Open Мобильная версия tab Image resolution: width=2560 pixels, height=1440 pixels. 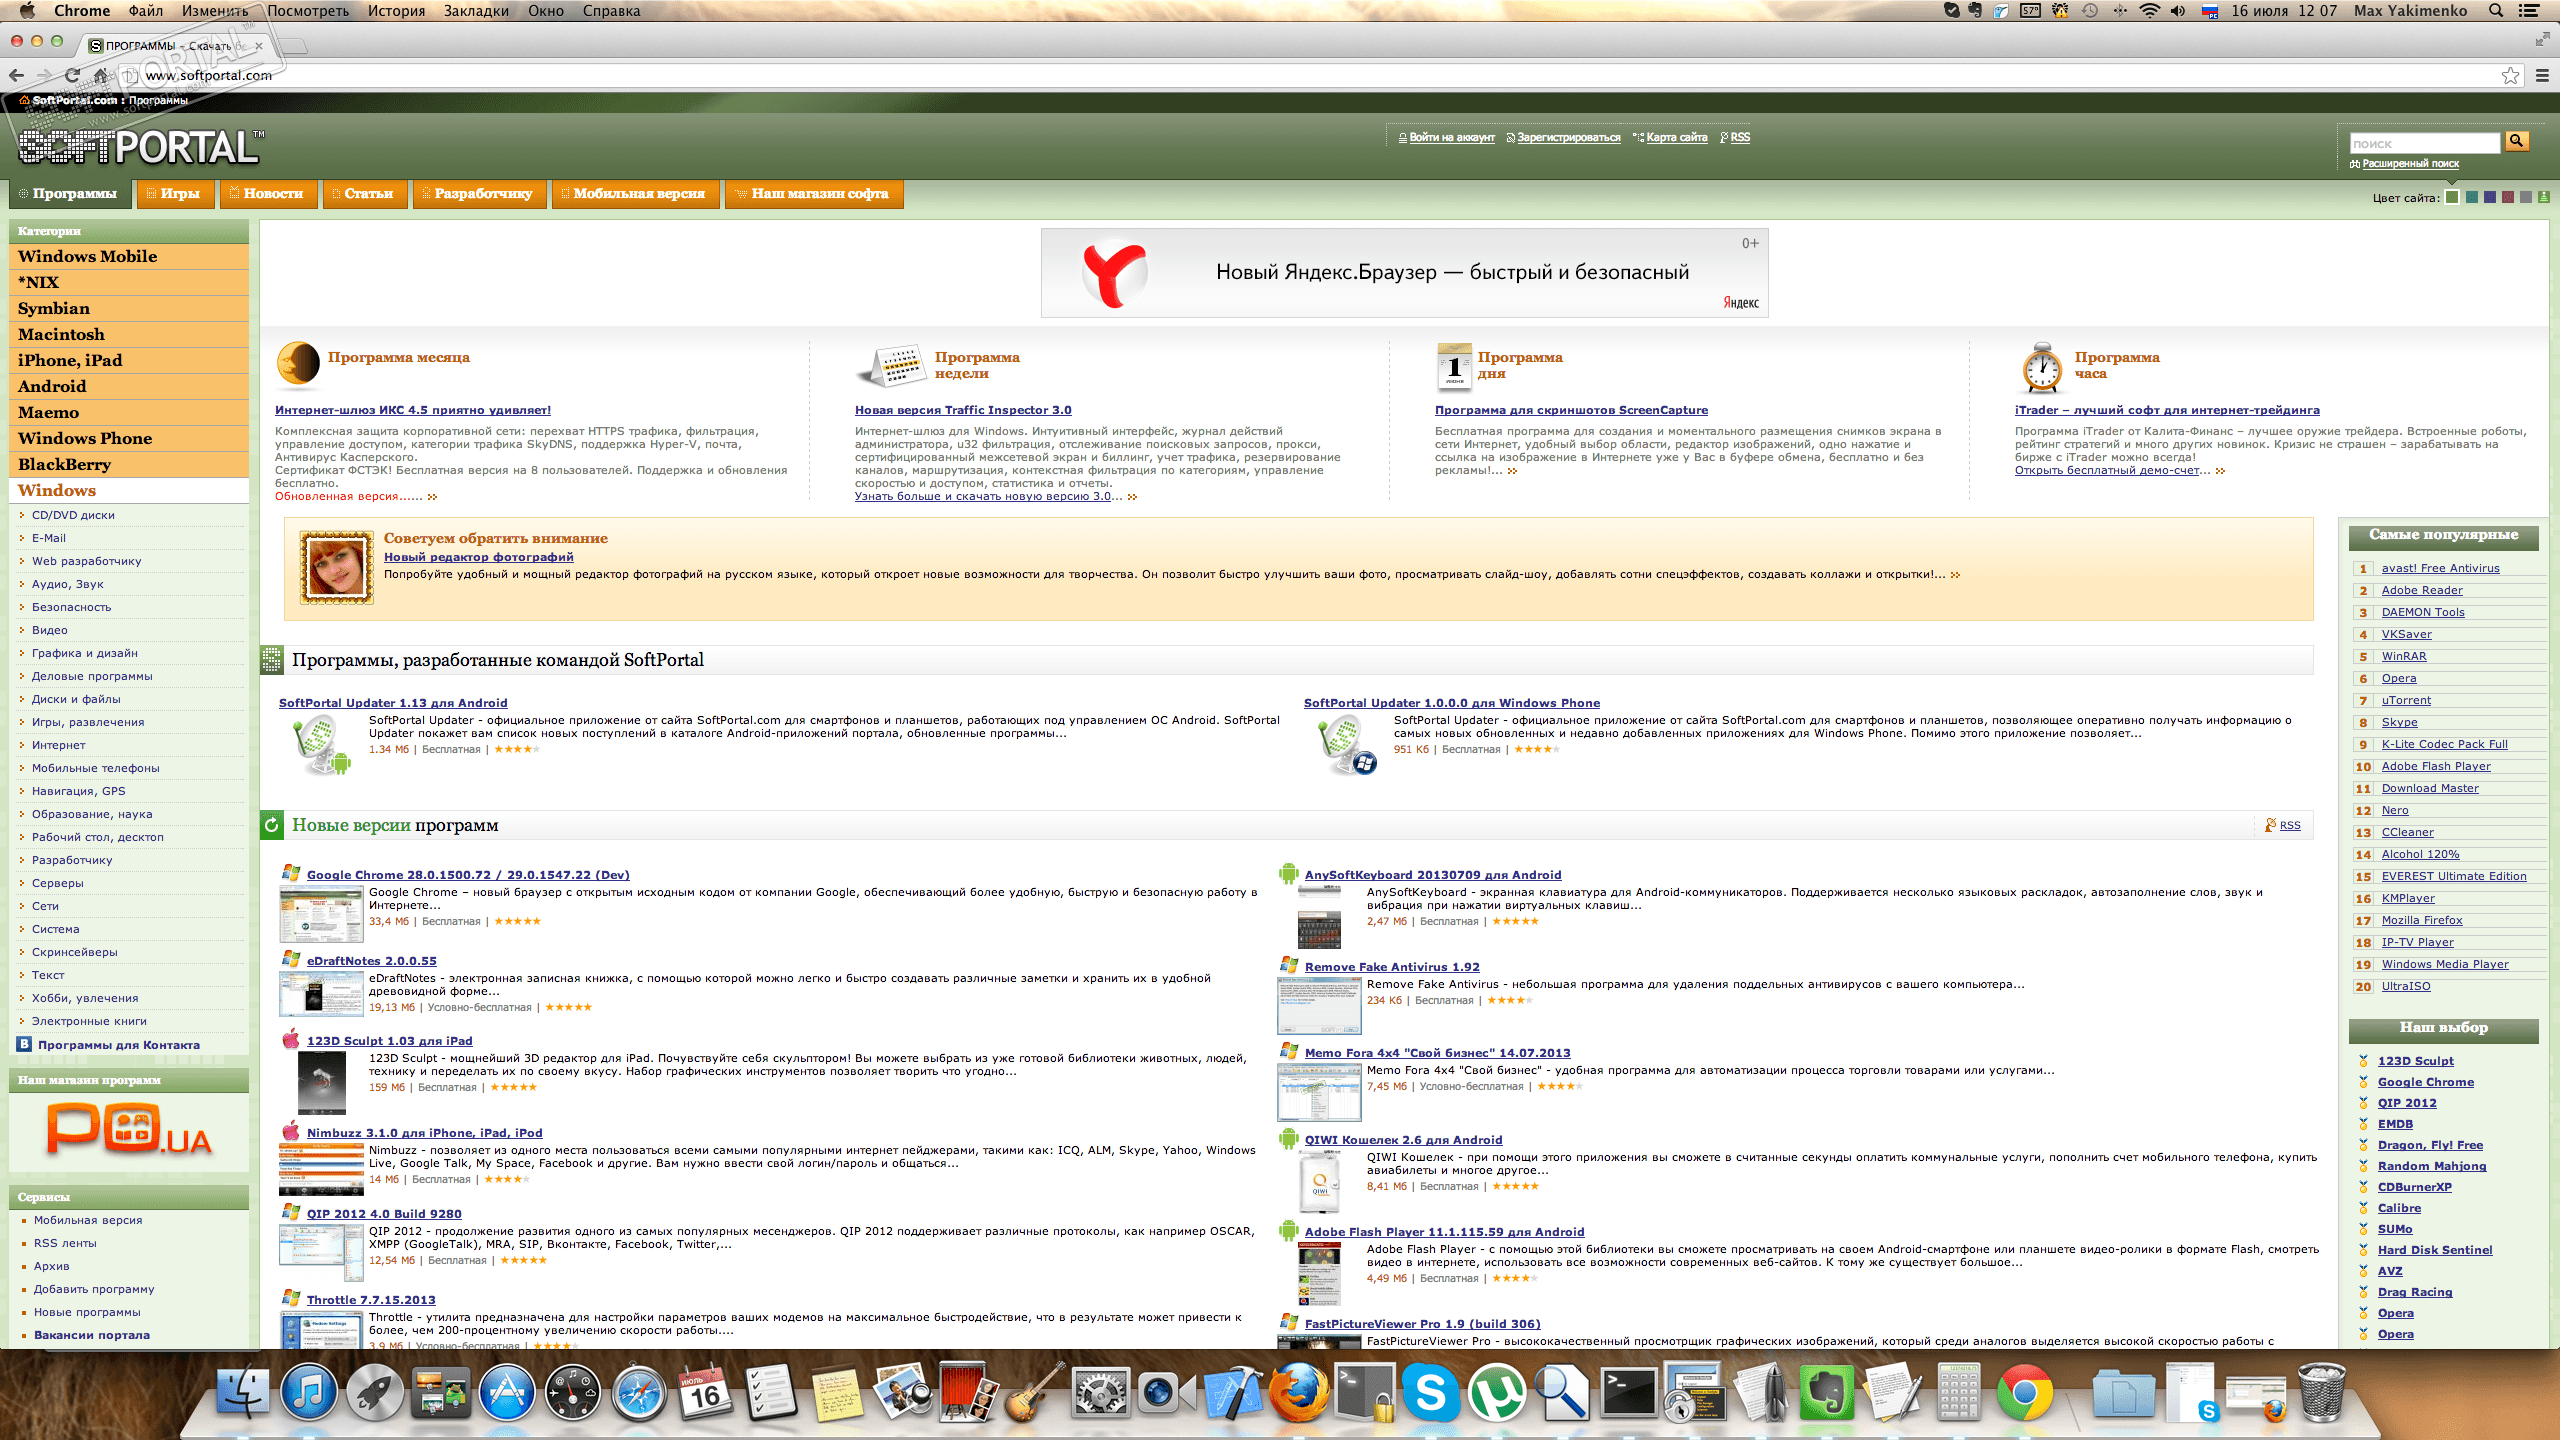tap(634, 194)
